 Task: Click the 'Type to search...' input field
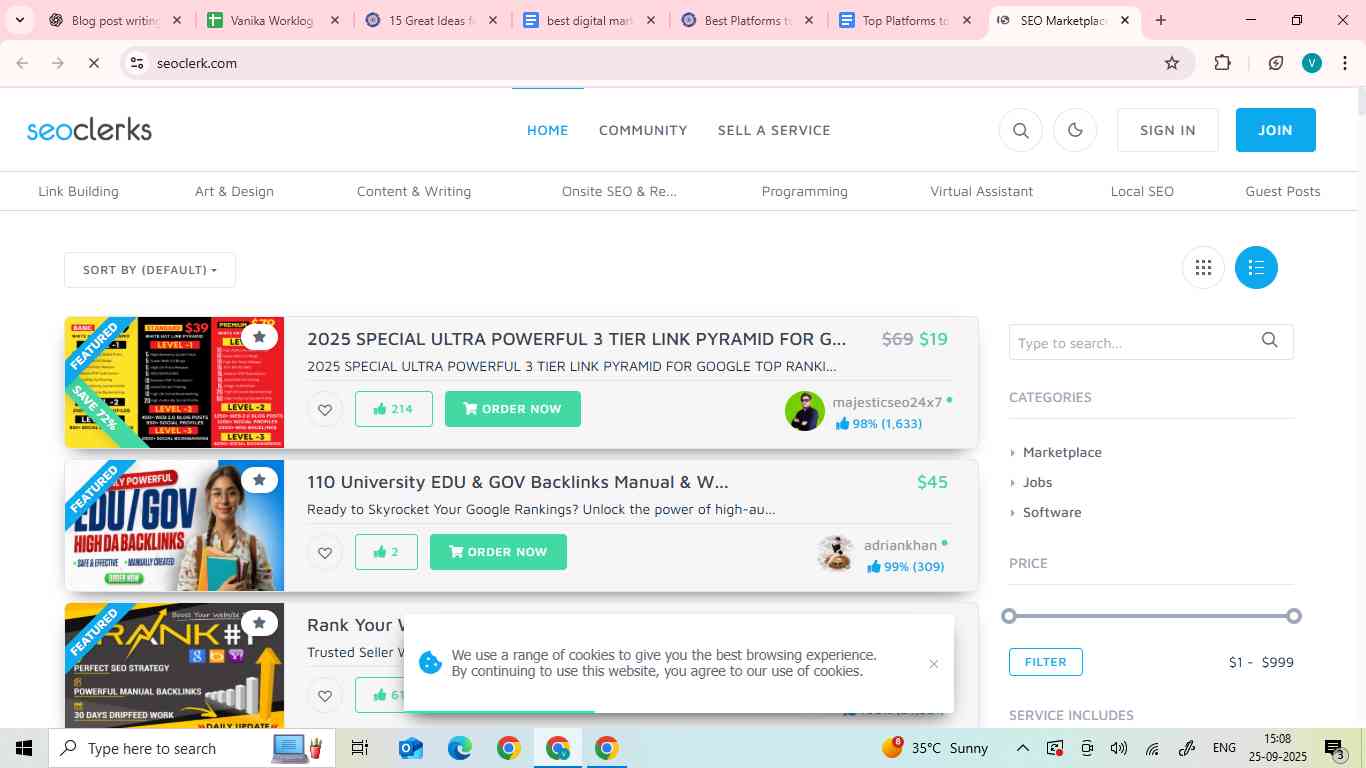(1120, 342)
